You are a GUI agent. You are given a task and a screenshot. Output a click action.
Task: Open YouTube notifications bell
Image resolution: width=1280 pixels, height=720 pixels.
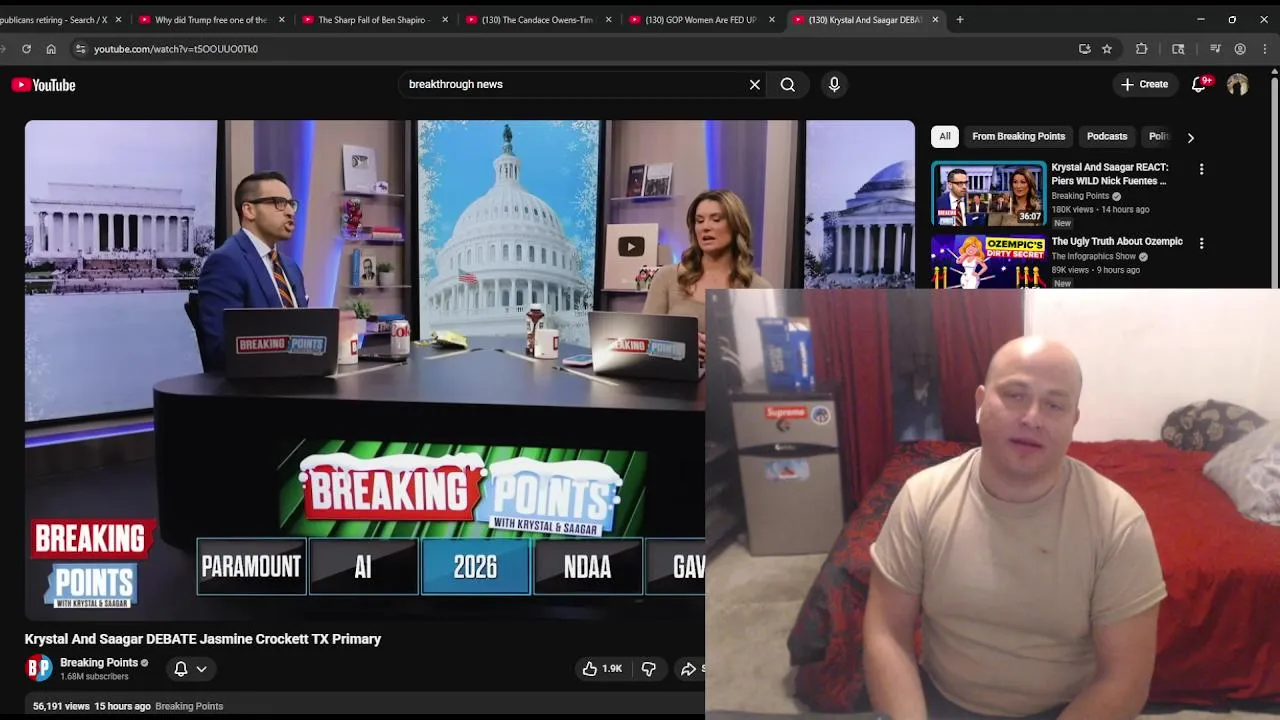click(1199, 85)
